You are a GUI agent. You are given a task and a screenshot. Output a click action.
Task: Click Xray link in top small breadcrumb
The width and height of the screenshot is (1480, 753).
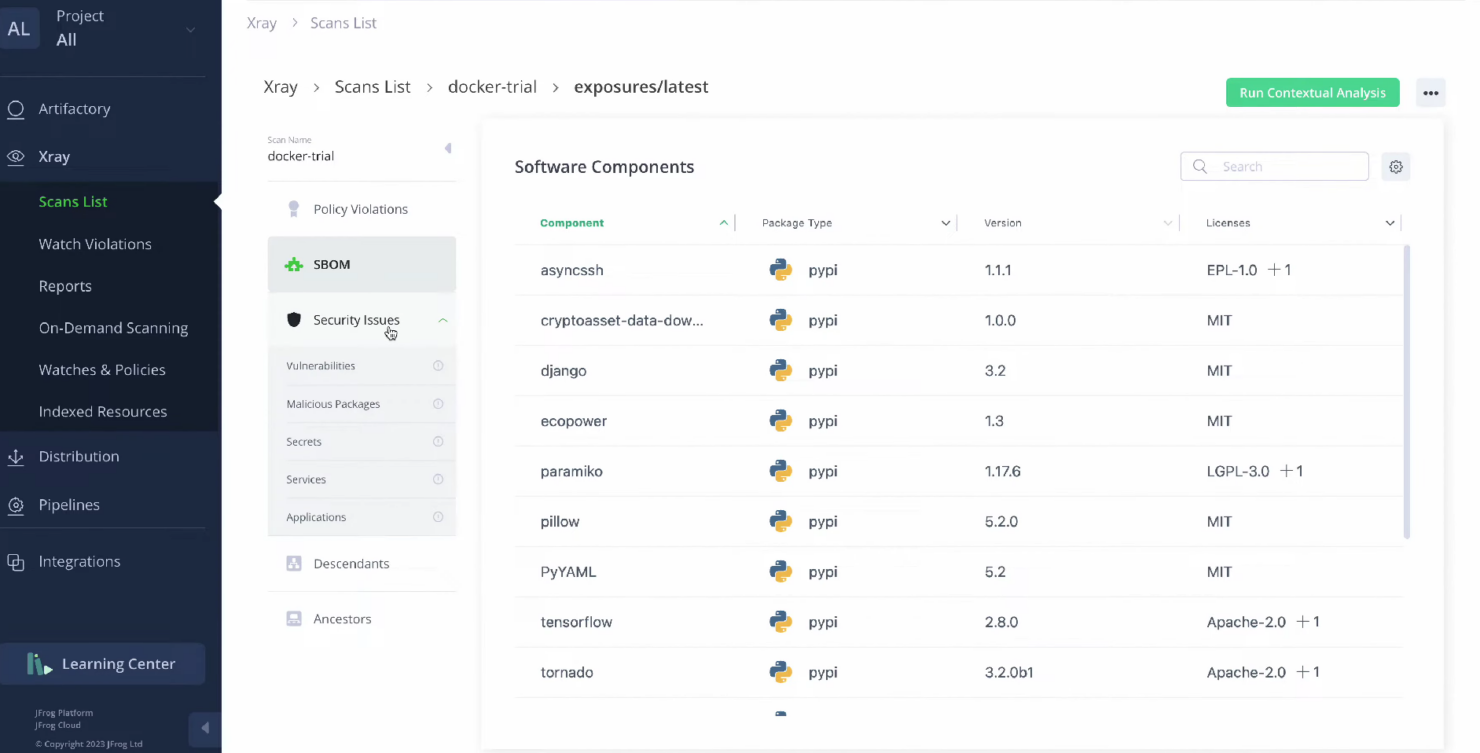tap(262, 23)
